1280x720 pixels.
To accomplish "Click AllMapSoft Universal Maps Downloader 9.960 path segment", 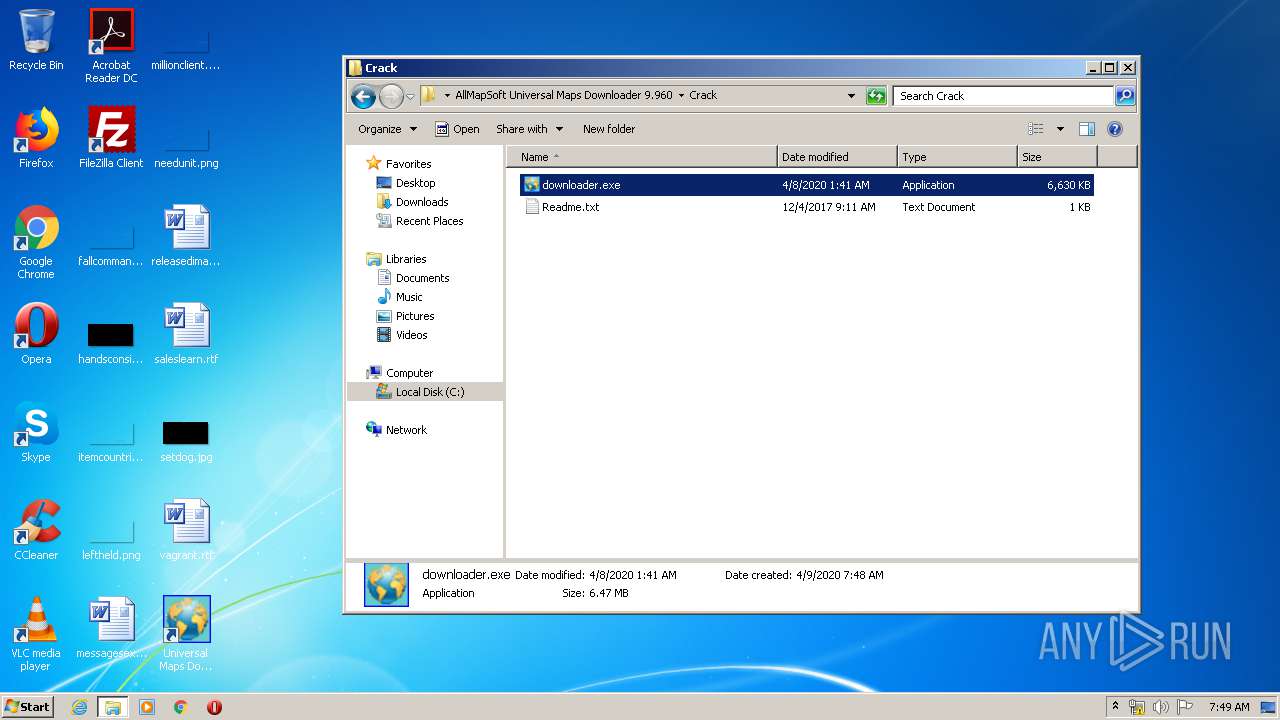I will pyautogui.click(x=563, y=96).
